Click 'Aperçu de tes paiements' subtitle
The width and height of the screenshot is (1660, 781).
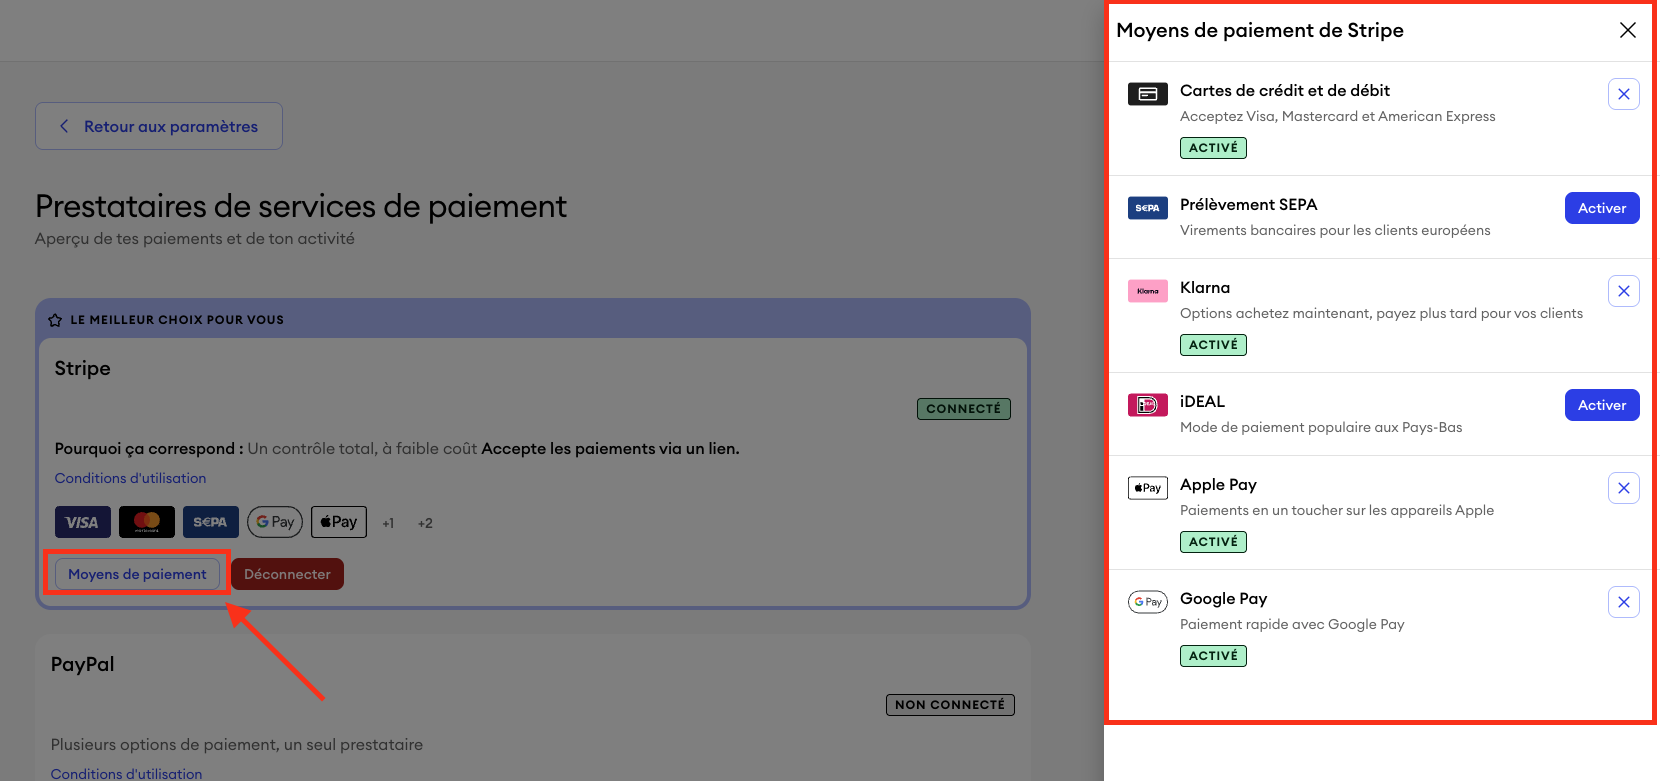(x=195, y=239)
